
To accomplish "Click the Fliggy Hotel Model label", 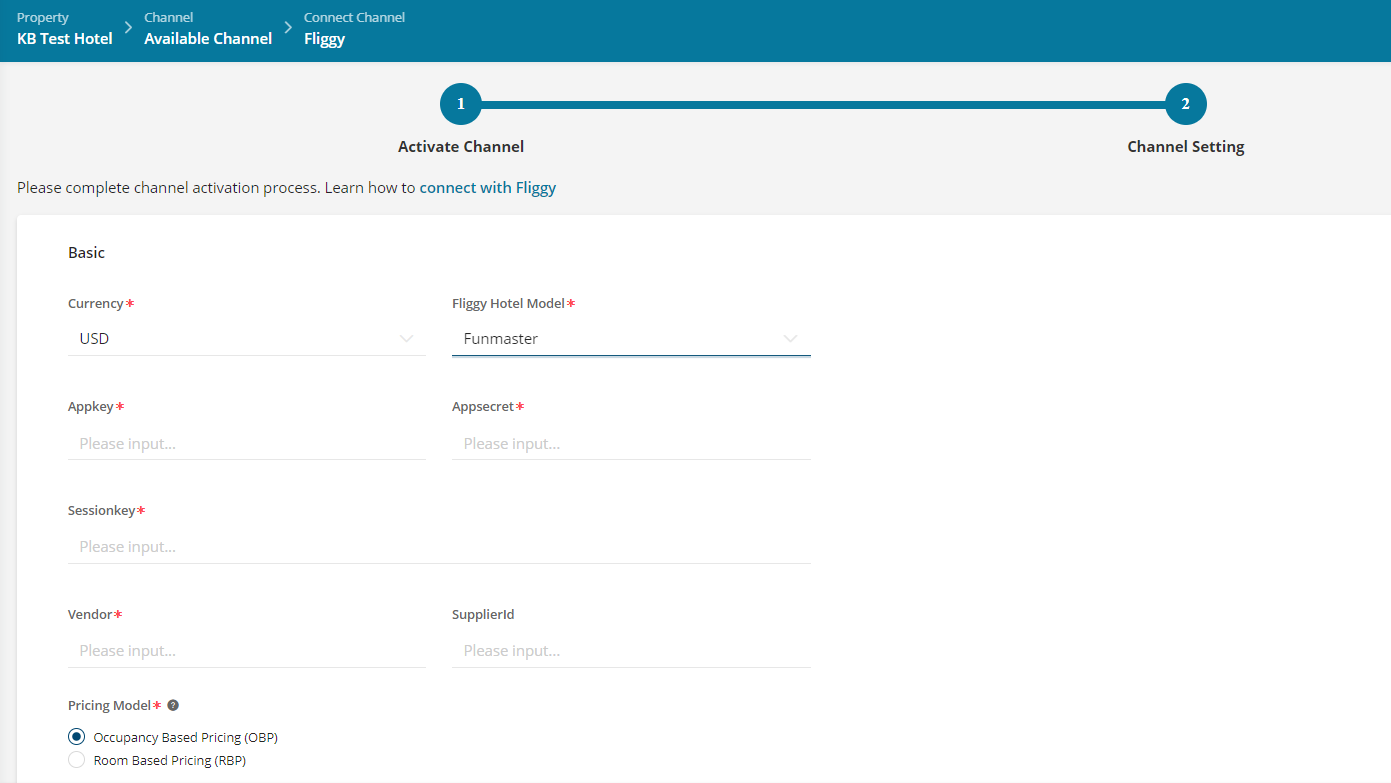I will [509, 304].
